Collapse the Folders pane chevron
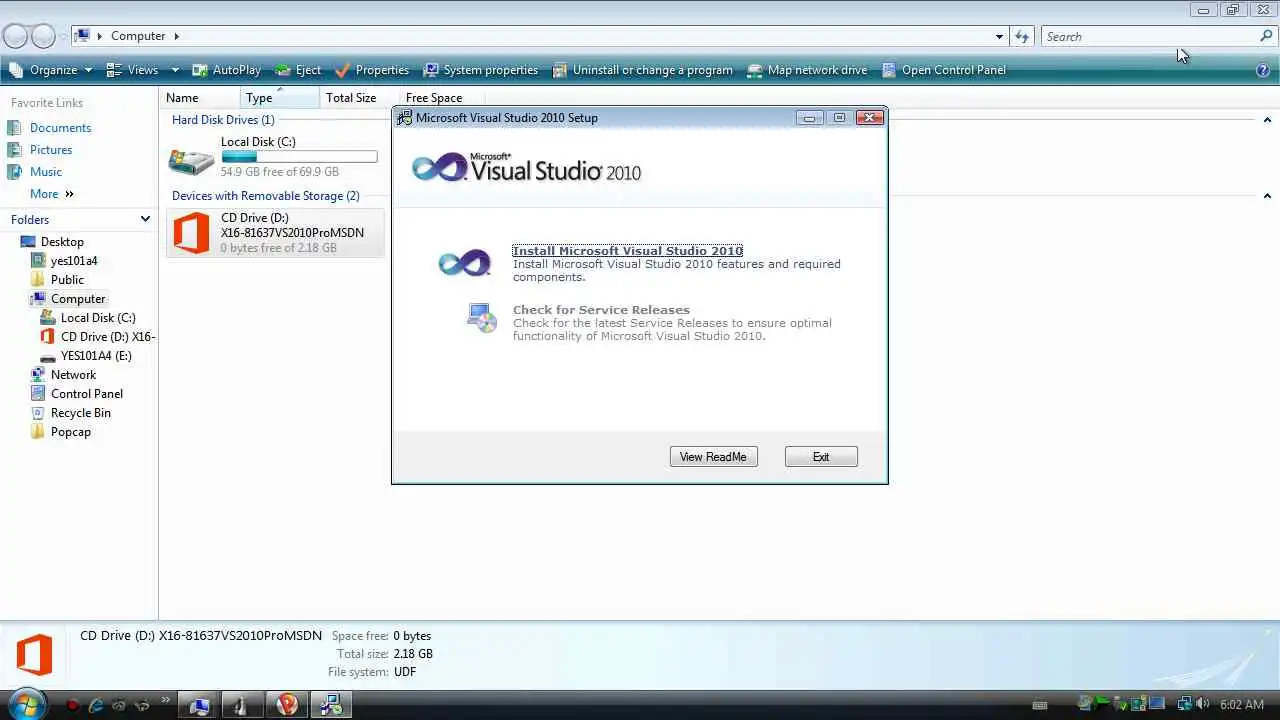 tap(145, 219)
